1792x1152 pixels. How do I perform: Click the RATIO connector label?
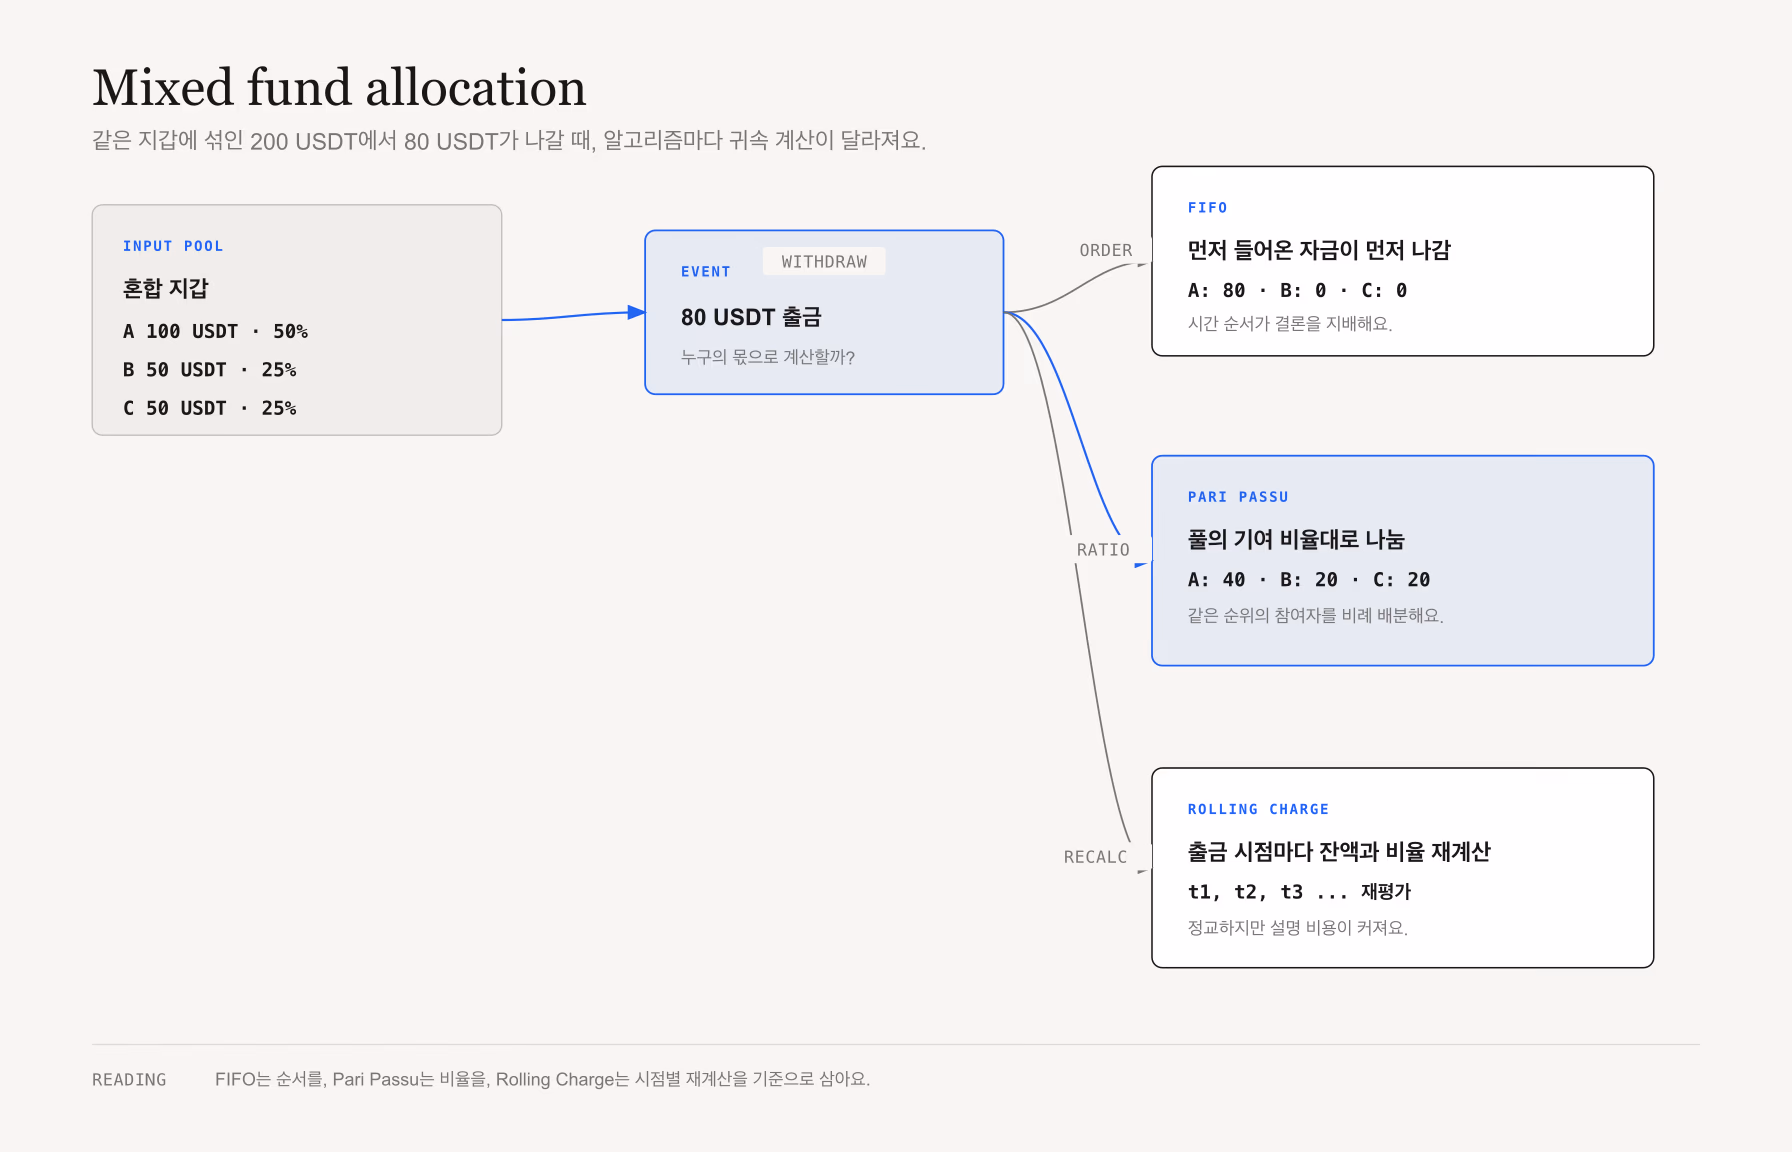pos(1103,550)
